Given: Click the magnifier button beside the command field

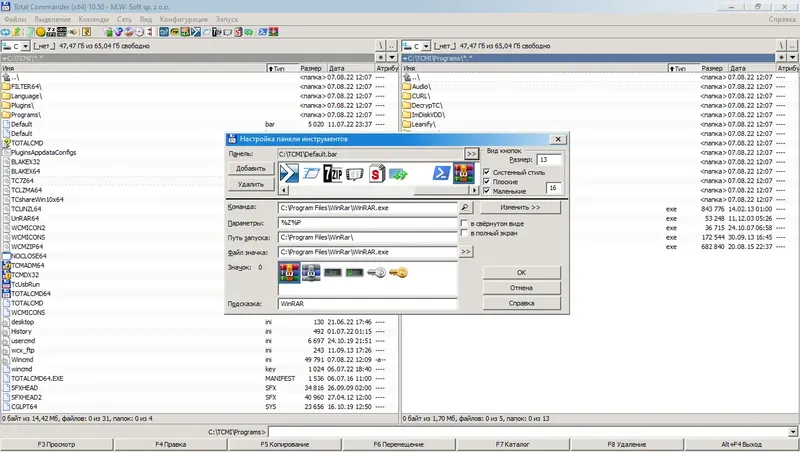Looking at the screenshot, I should (465, 208).
